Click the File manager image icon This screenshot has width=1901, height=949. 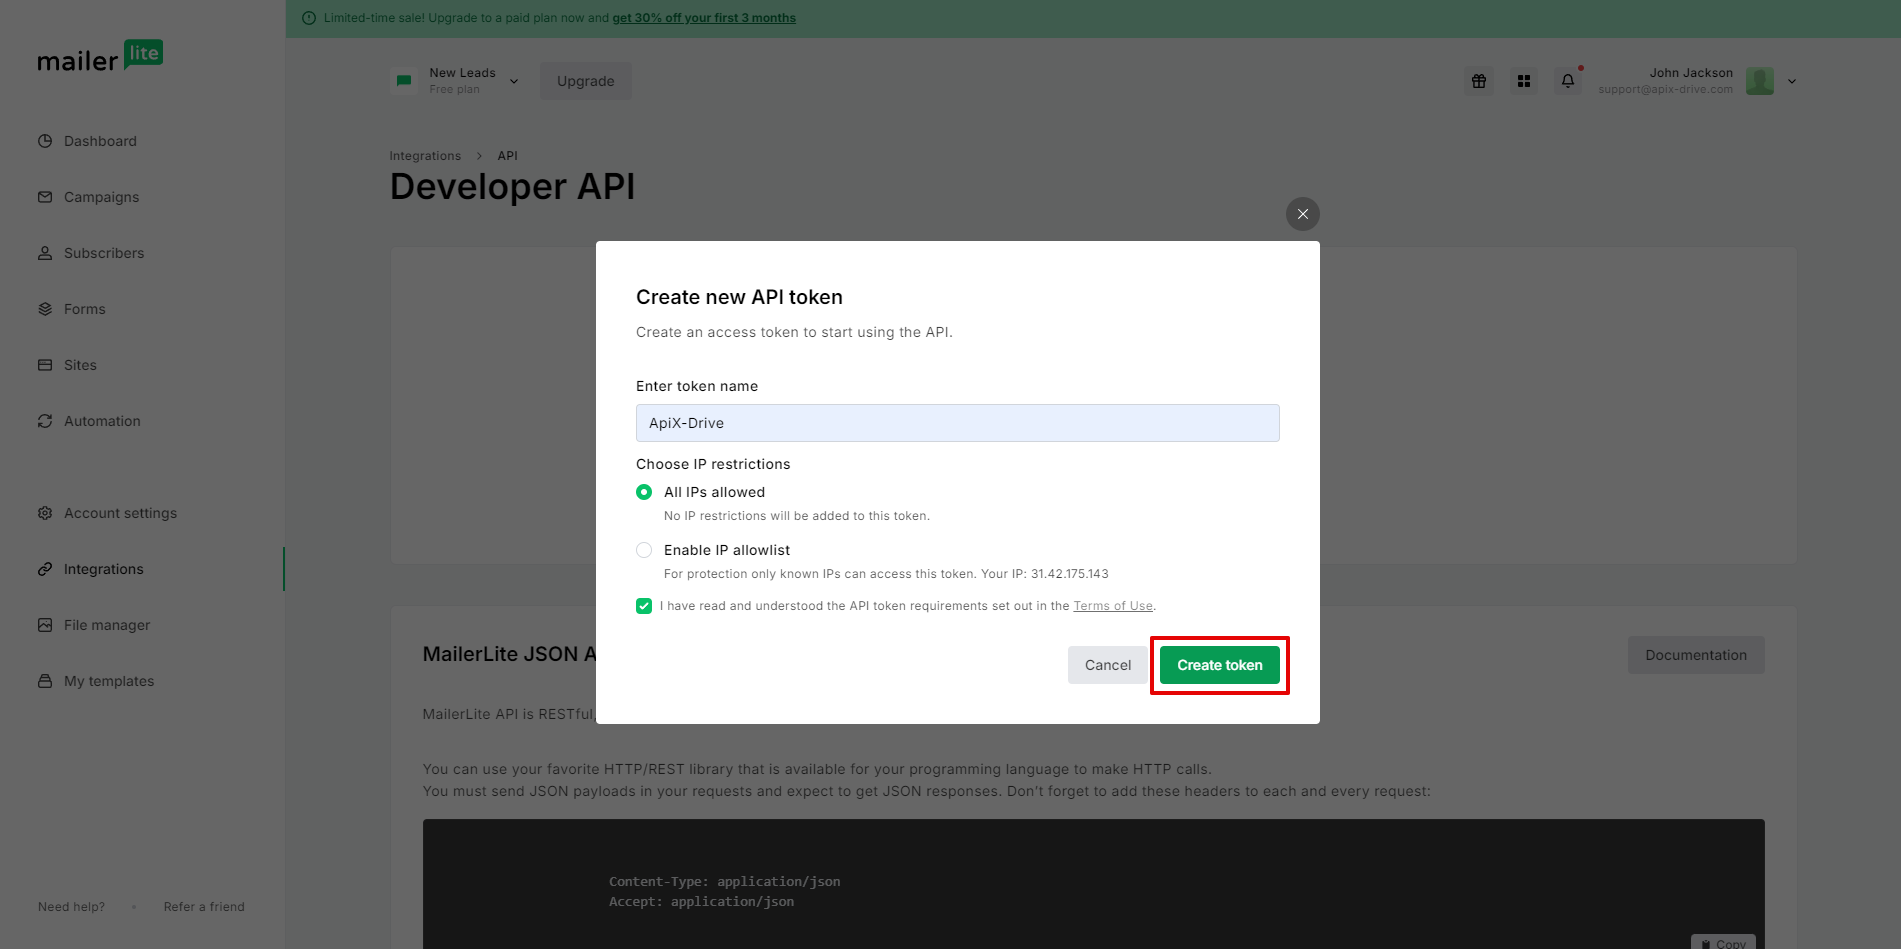[45, 625]
